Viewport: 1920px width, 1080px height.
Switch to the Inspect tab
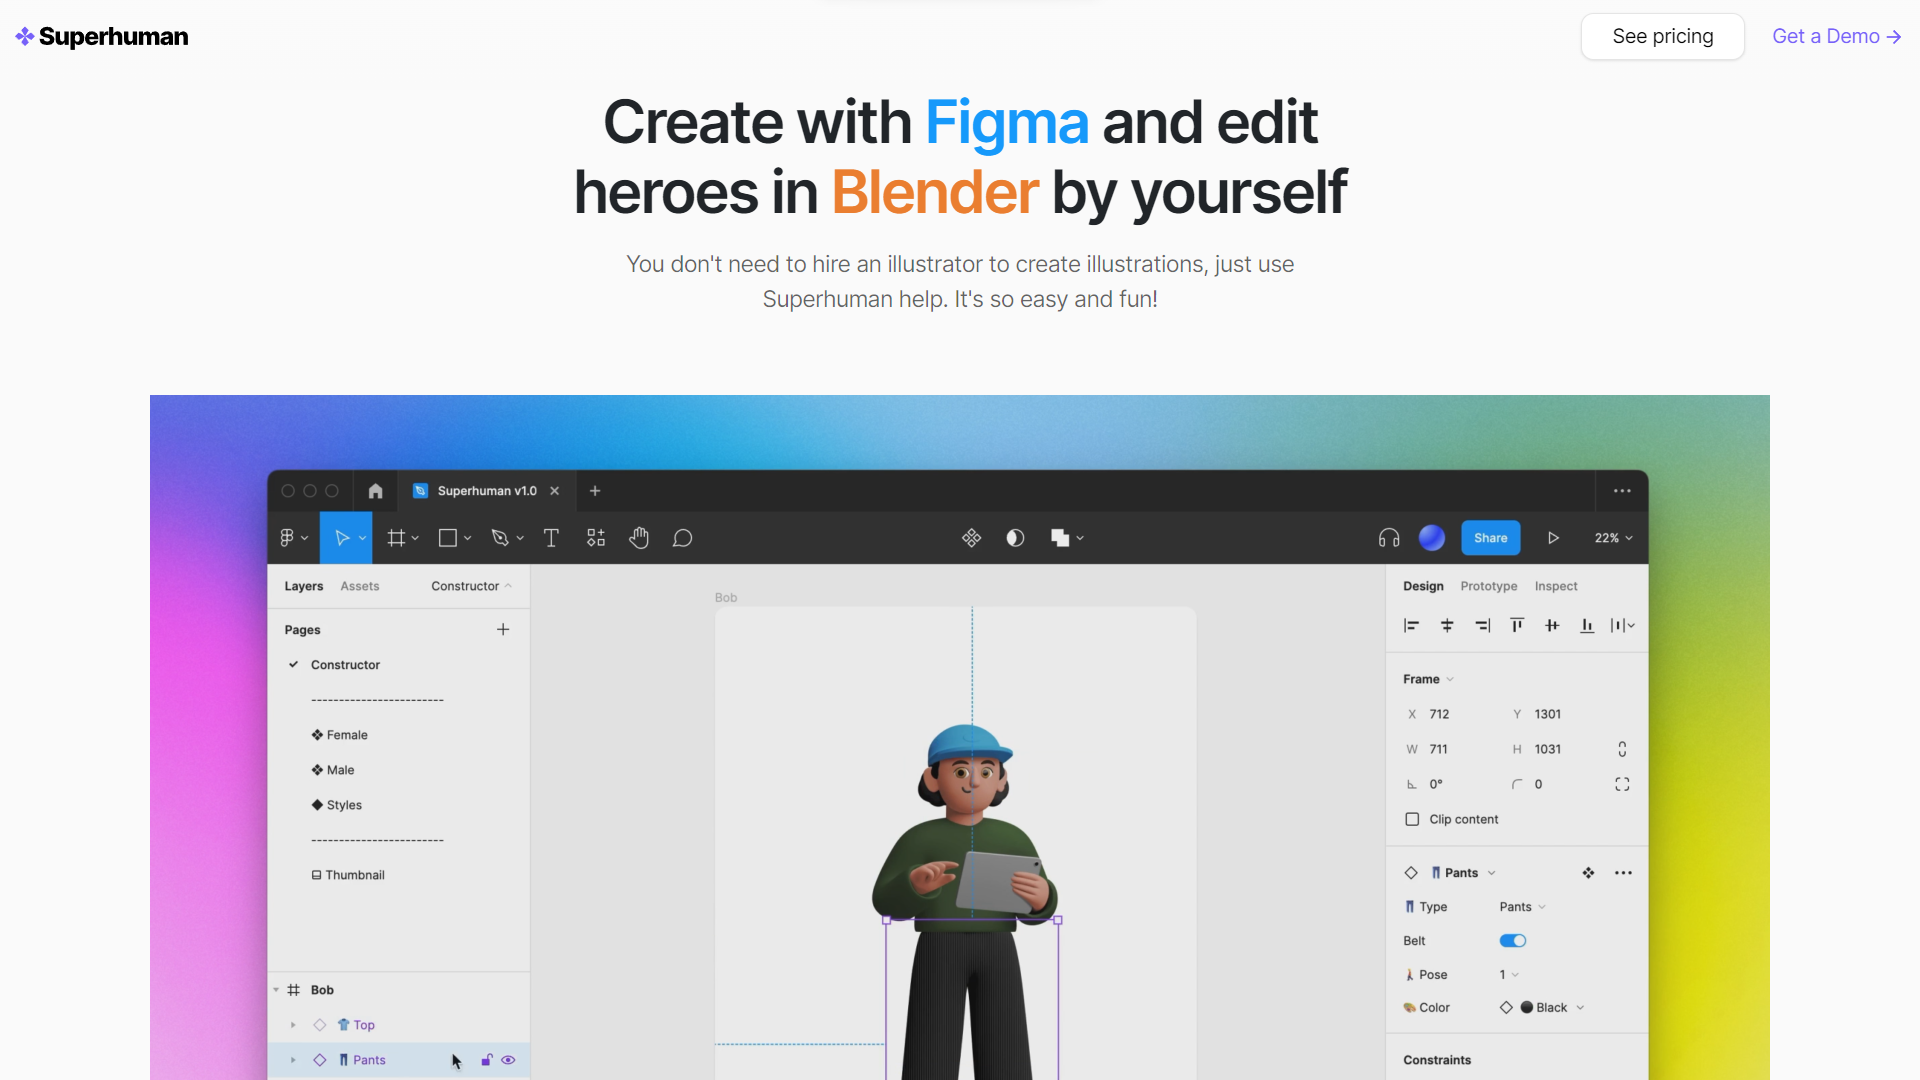[1556, 586]
